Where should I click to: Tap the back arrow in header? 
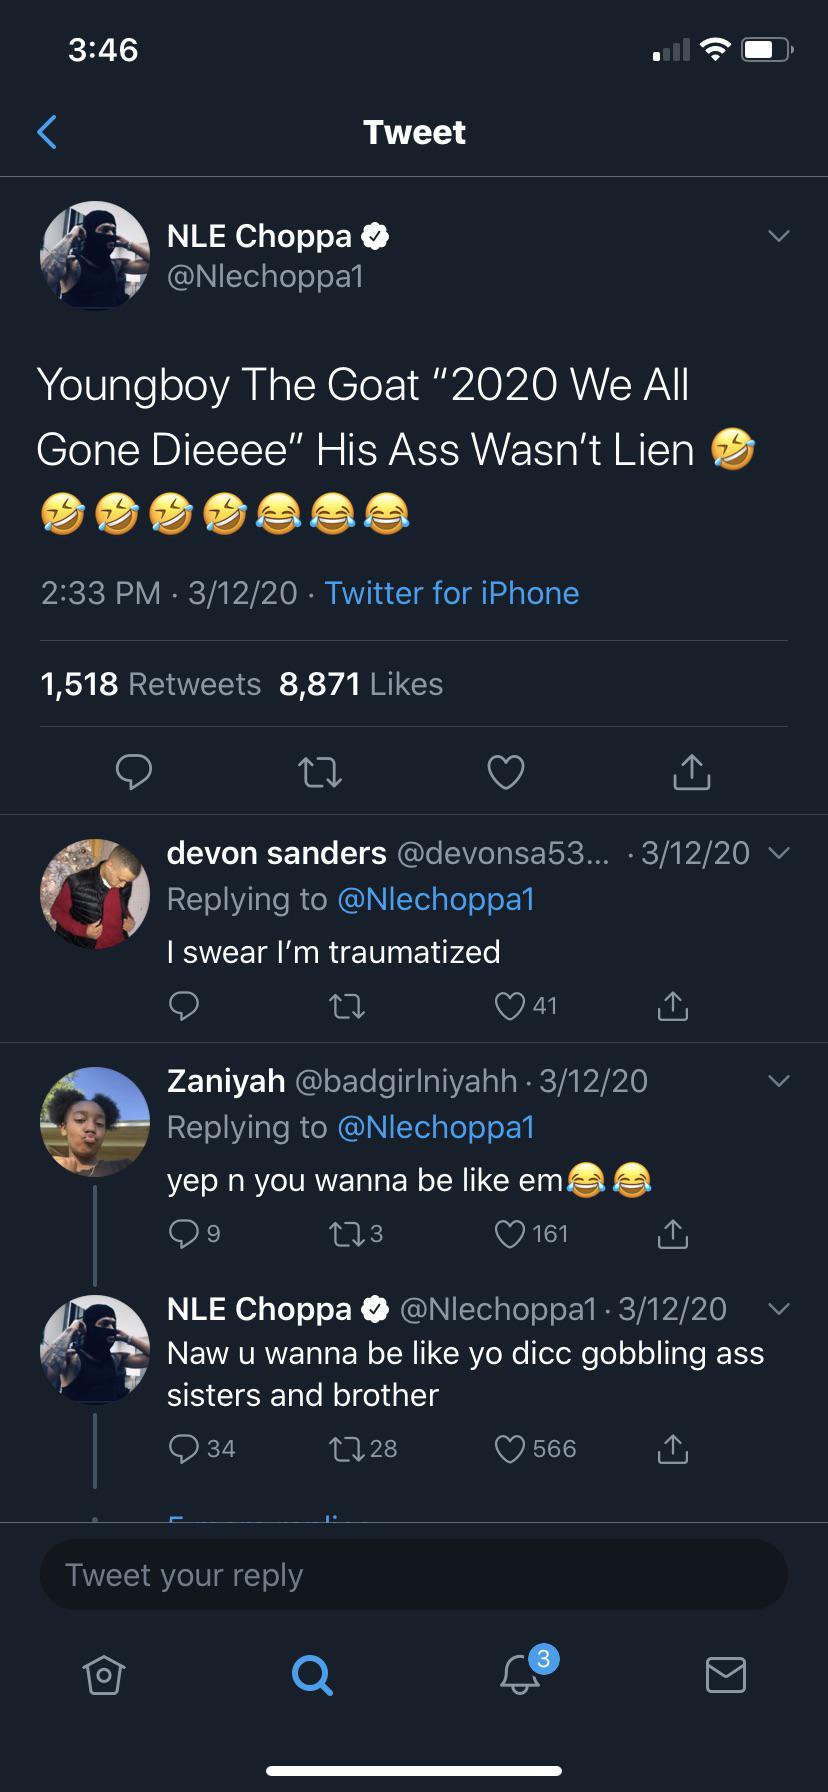[x=47, y=132]
